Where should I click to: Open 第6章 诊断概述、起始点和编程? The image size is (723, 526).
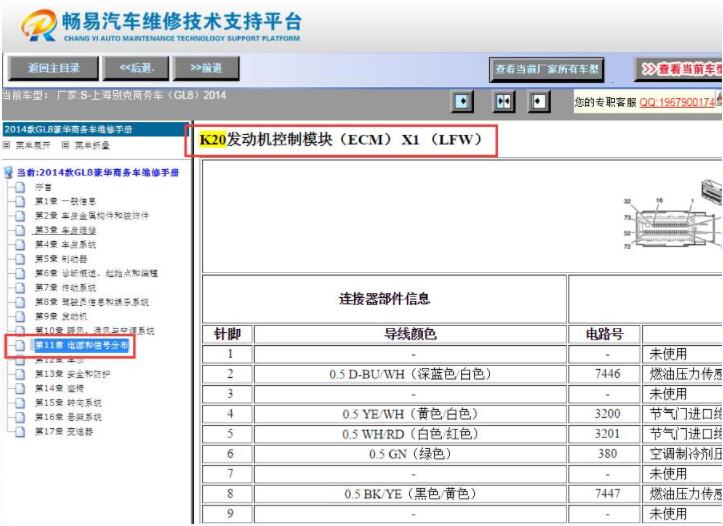point(96,273)
